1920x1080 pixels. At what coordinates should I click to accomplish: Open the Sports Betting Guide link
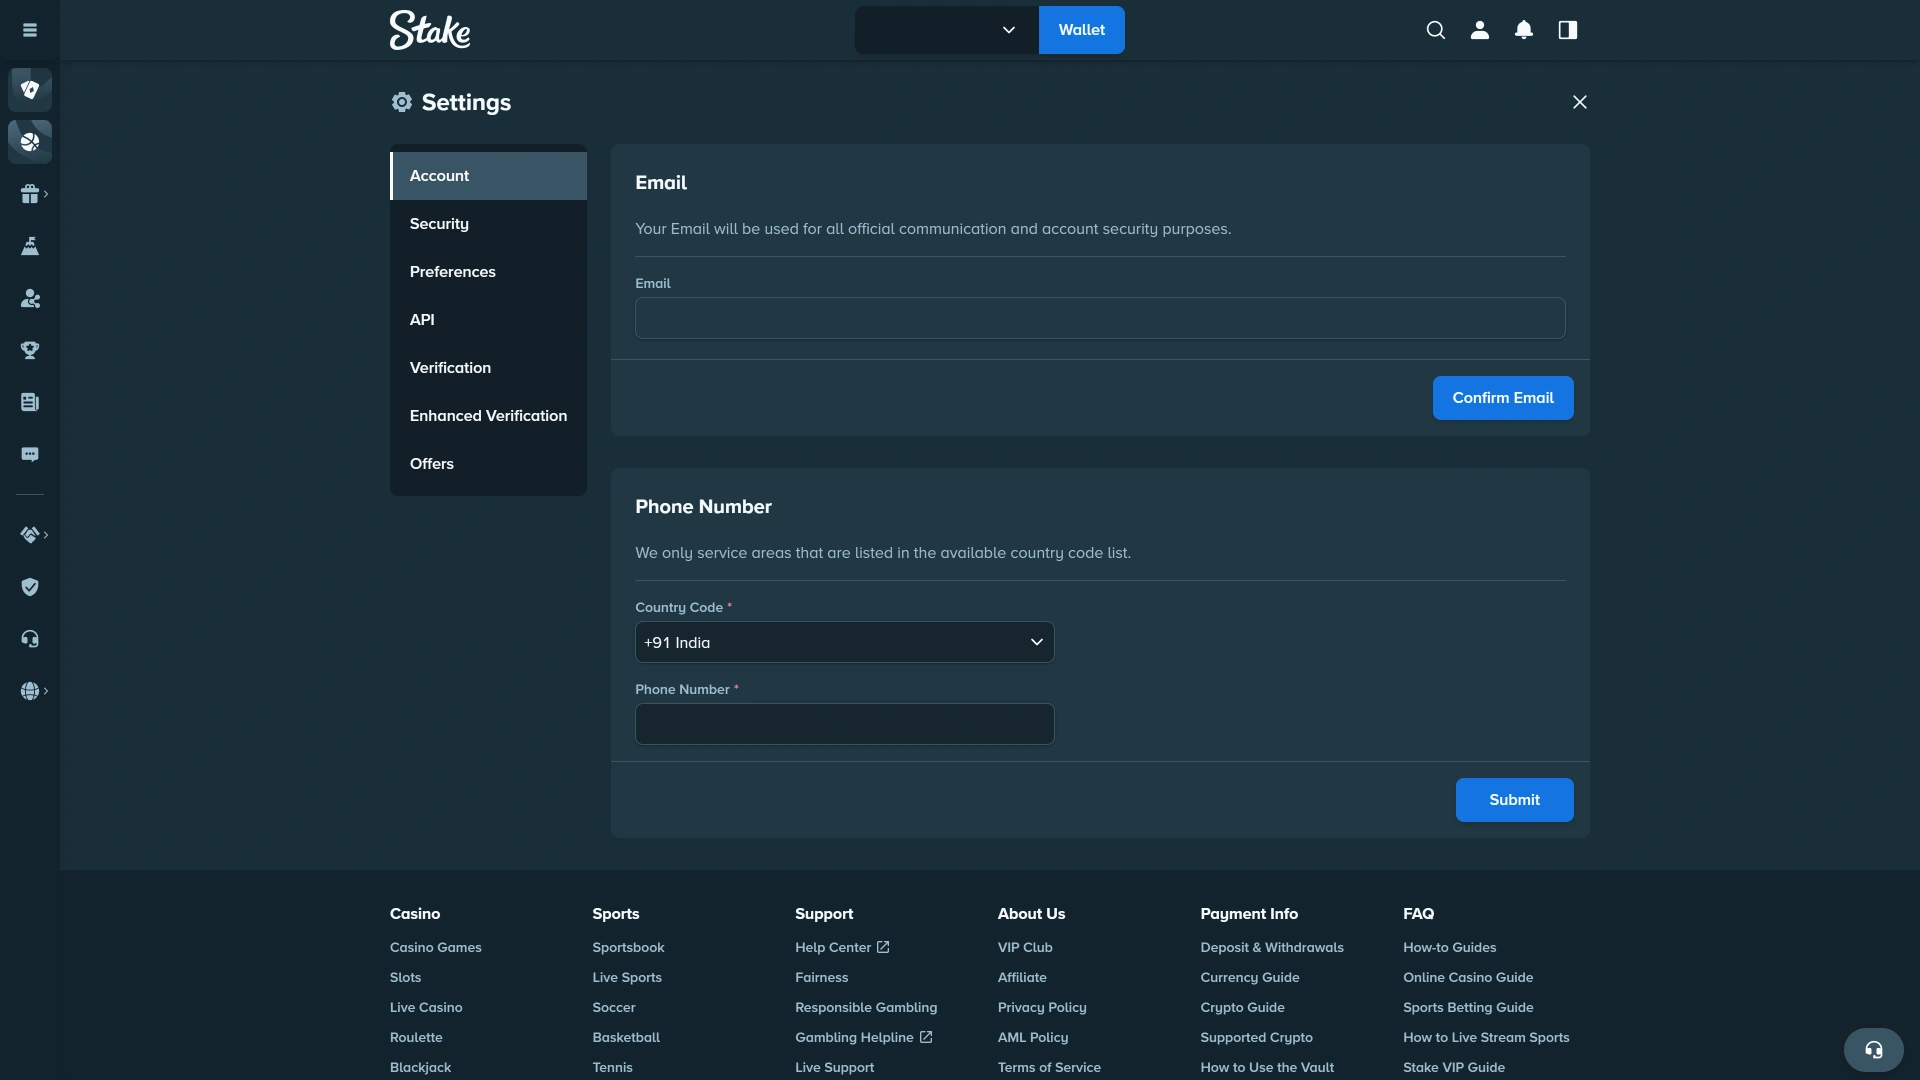point(1468,1007)
